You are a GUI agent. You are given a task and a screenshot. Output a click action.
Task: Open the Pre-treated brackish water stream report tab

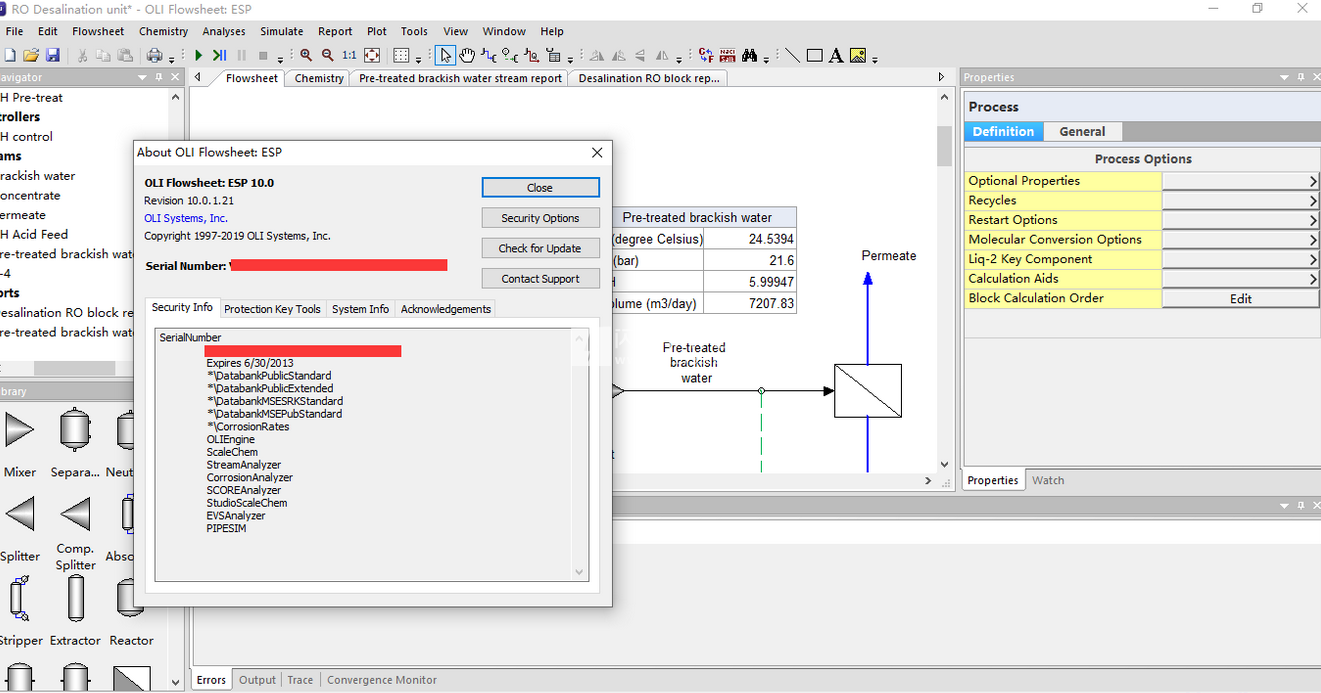460,78
